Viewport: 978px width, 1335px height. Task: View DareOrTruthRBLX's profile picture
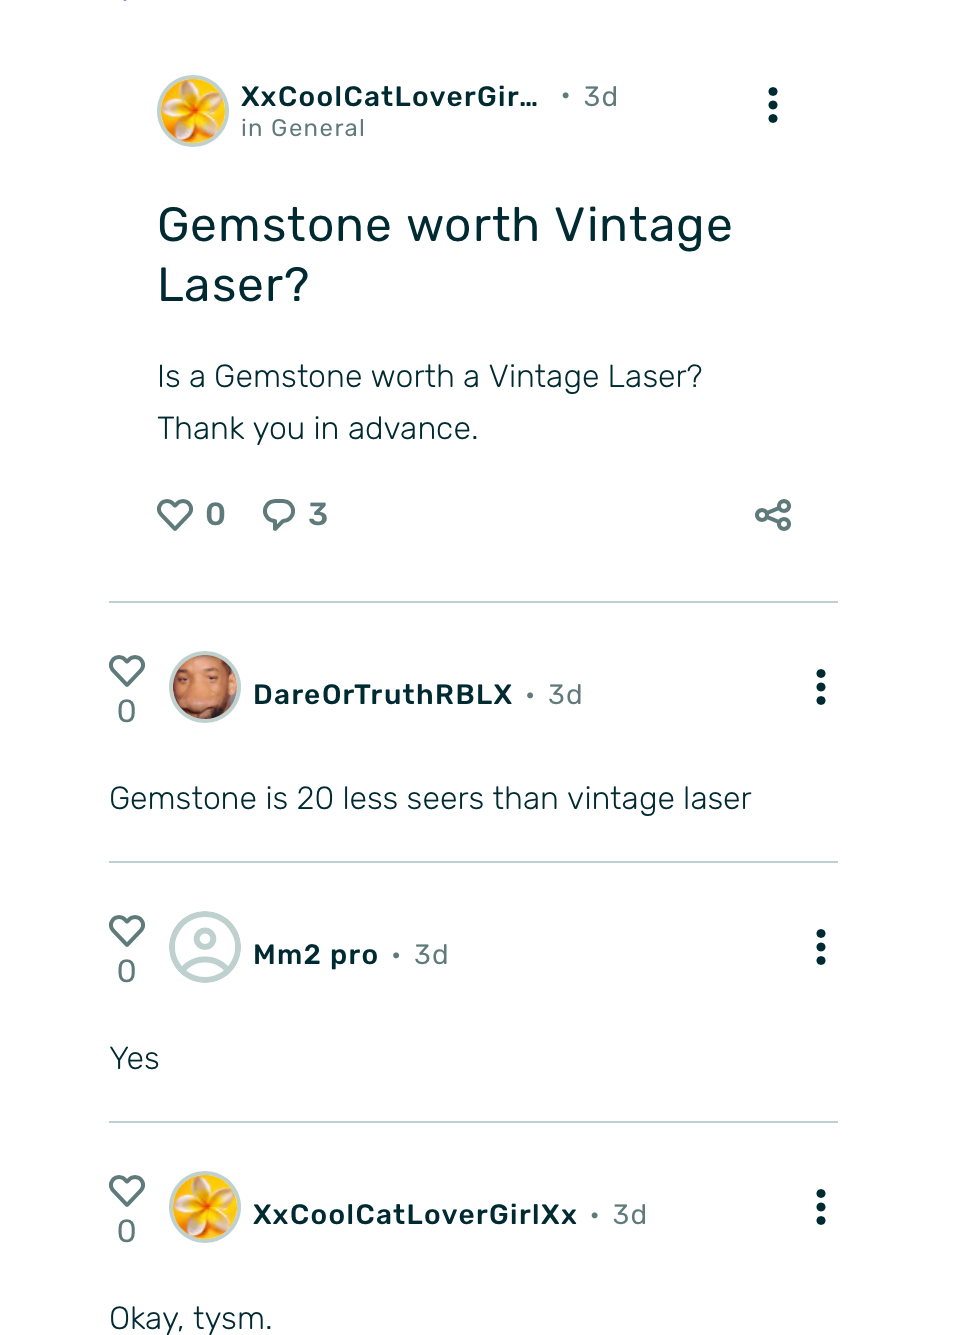(205, 687)
